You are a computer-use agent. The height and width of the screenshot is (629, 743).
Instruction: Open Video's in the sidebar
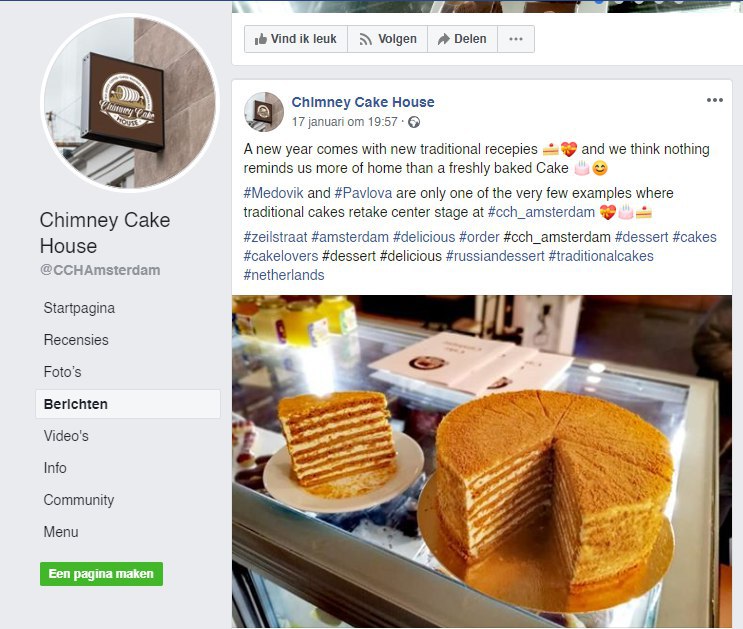pos(66,436)
